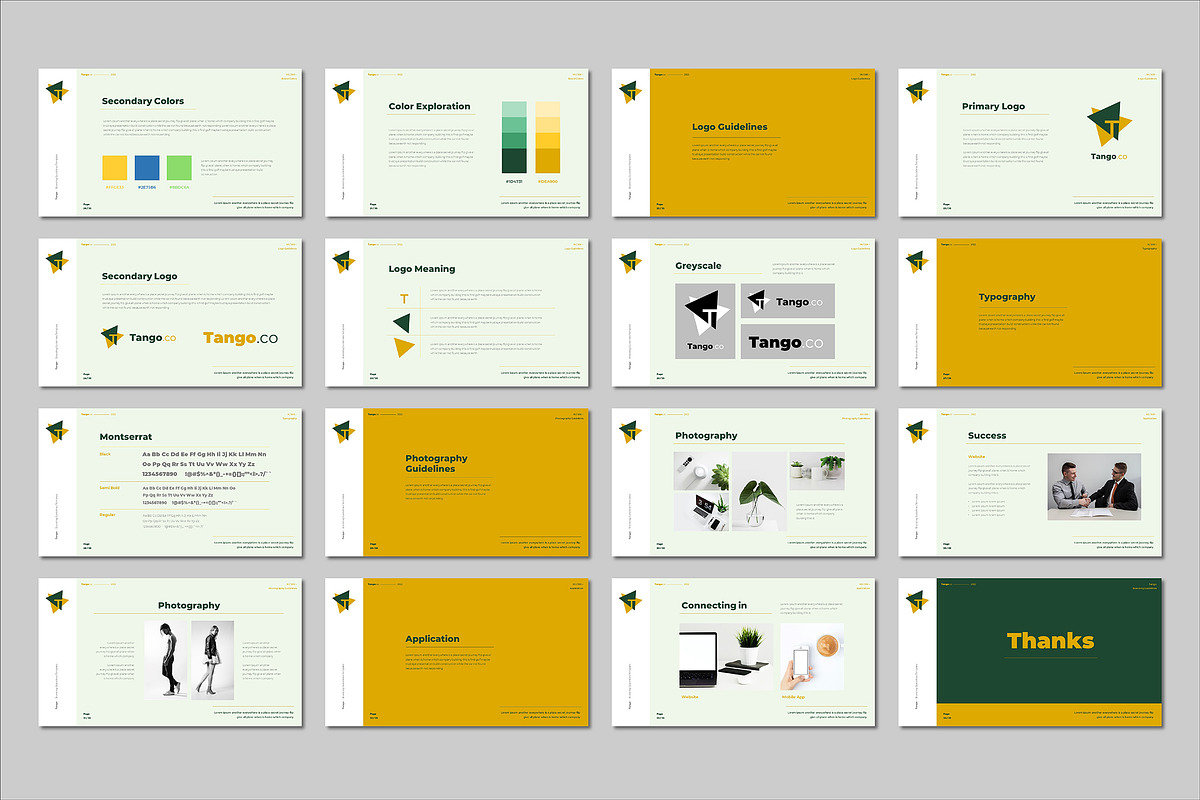1200x800 pixels.
Task: Click the large leaf plant photo on Photography slide
Action: [759, 491]
